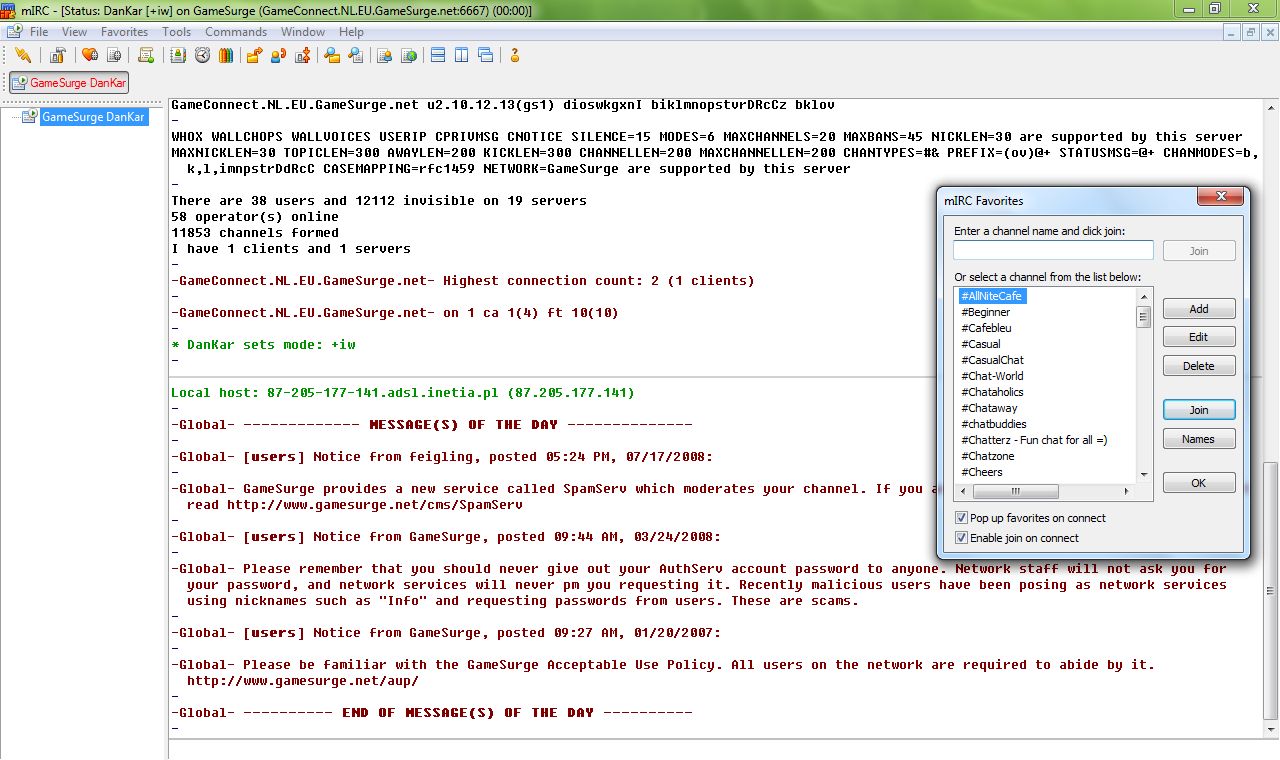Select #Cafebleu in the channel list
The height and width of the screenshot is (760, 1280).
[x=986, y=328]
